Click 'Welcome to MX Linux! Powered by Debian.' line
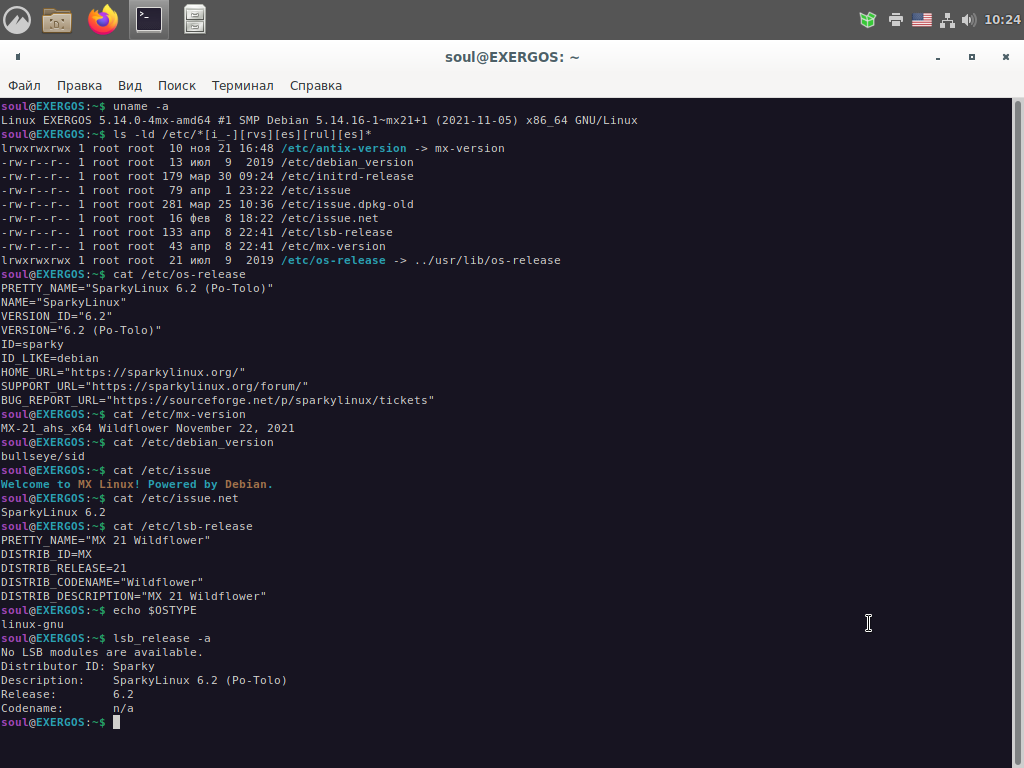Image resolution: width=1024 pixels, height=768 pixels. pyautogui.click(x=136, y=485)
